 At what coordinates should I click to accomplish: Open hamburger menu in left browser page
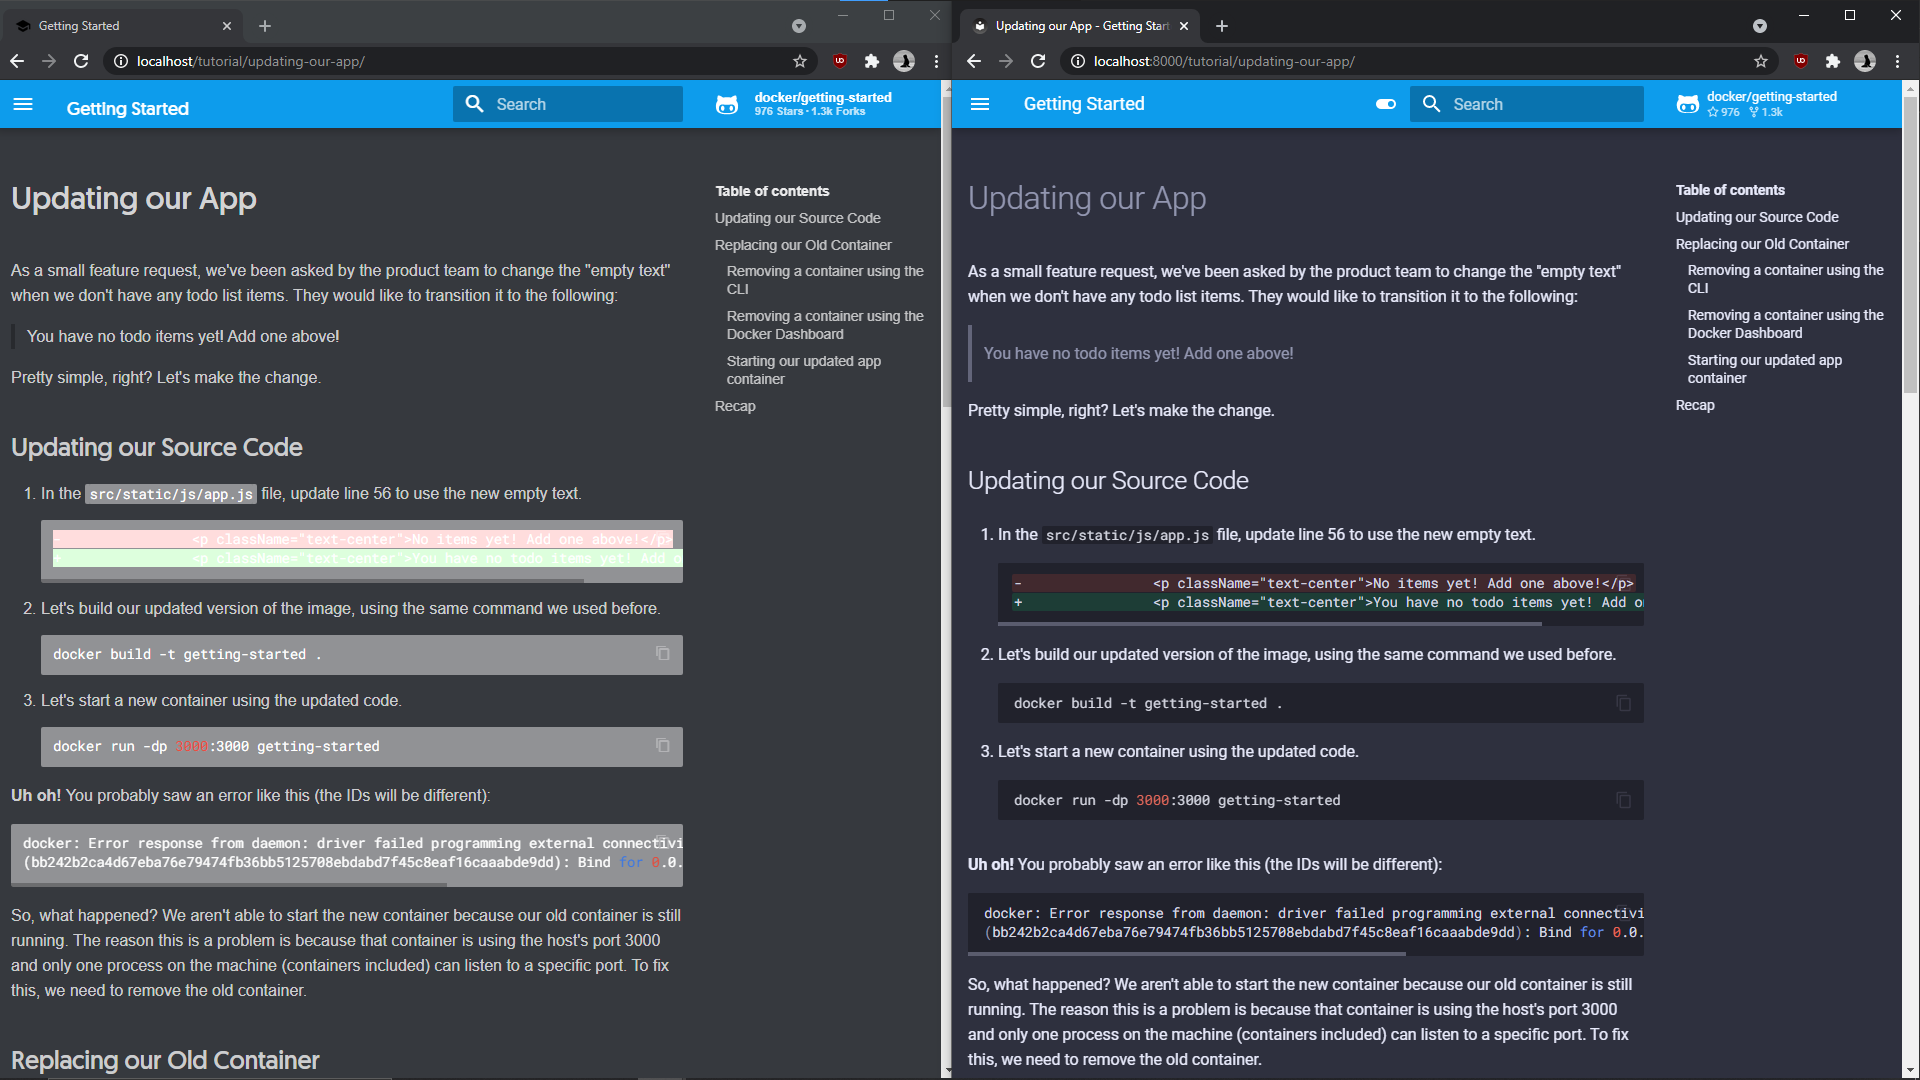23,105
